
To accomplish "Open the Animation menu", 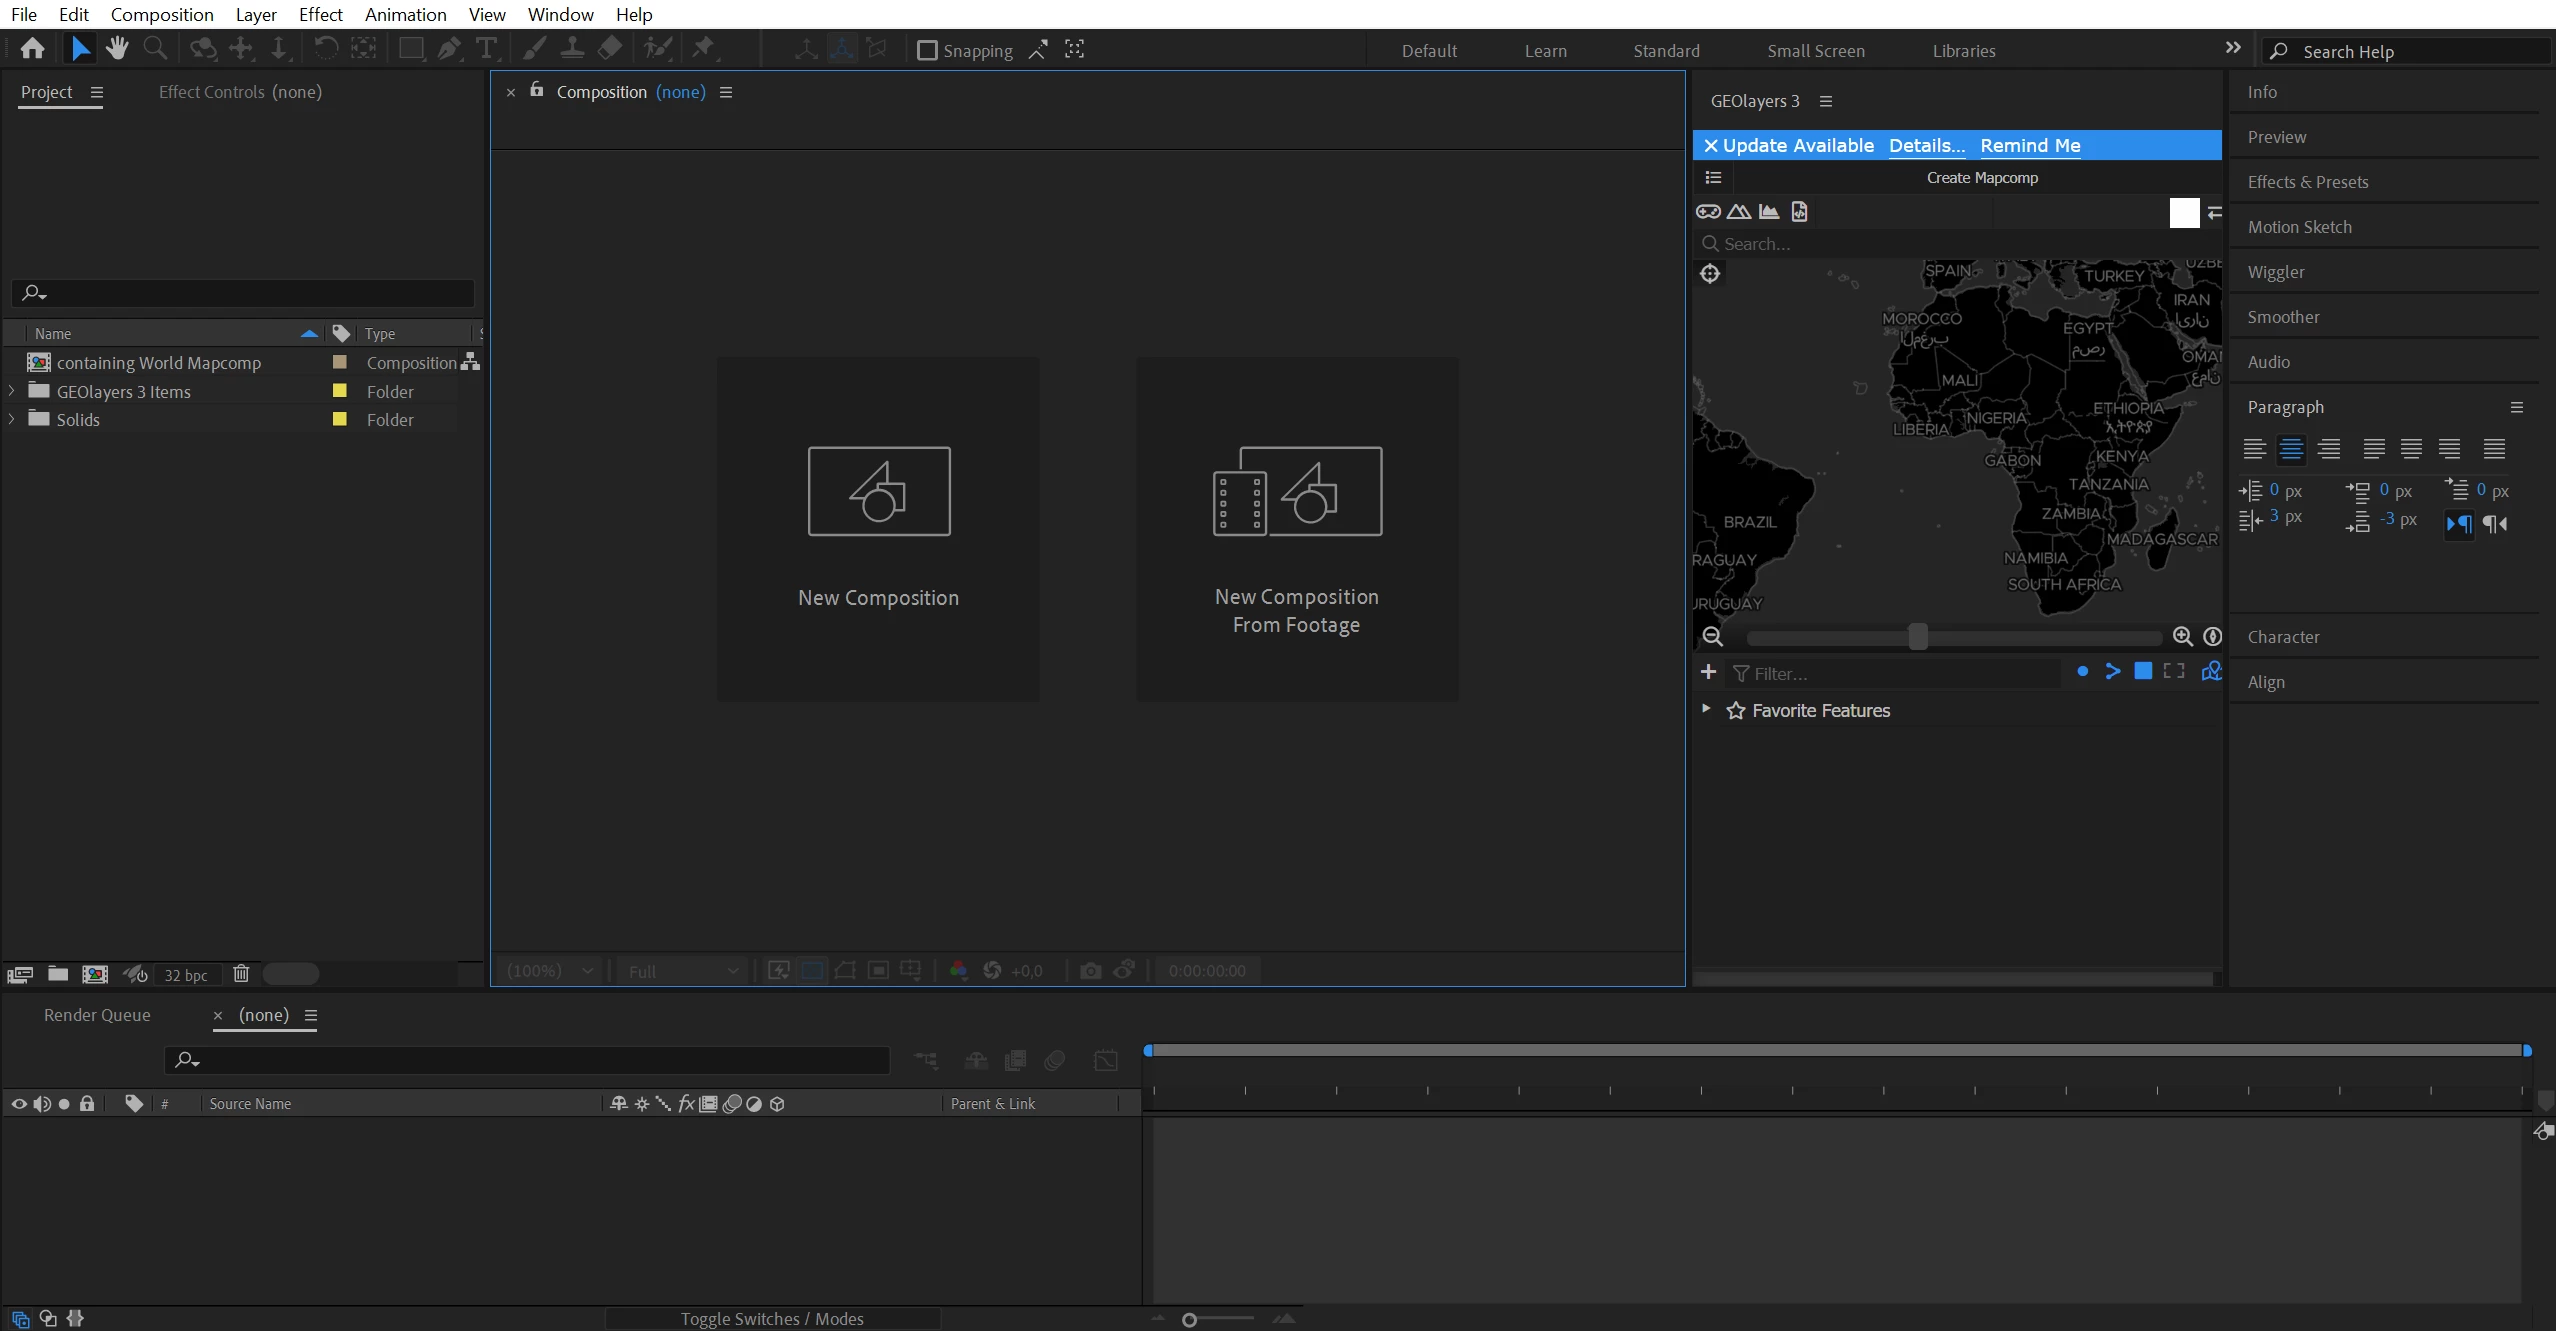I will point(405,14).
